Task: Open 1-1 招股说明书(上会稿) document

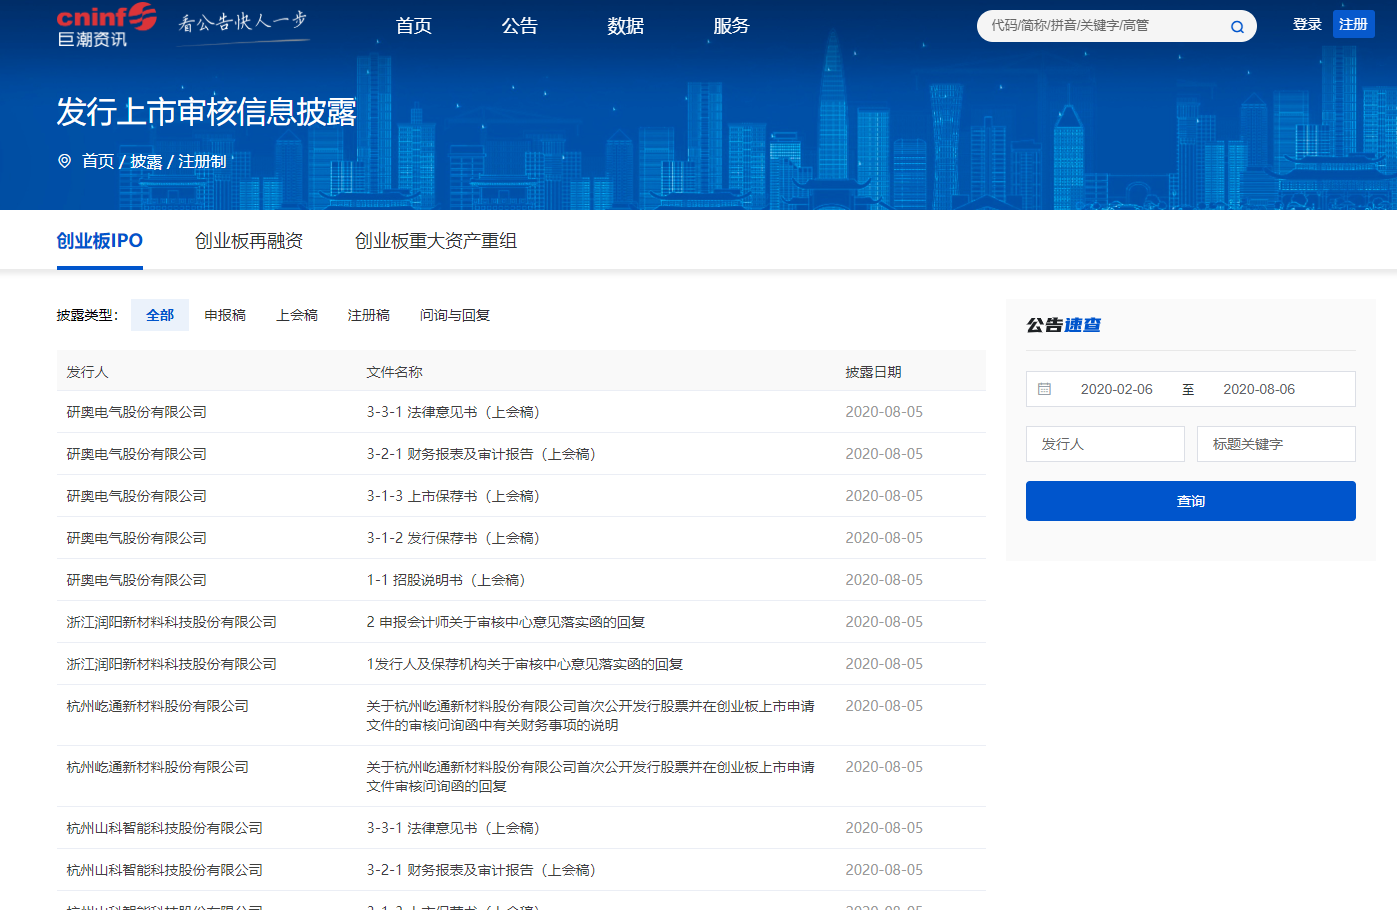Action: click(446, 580)
